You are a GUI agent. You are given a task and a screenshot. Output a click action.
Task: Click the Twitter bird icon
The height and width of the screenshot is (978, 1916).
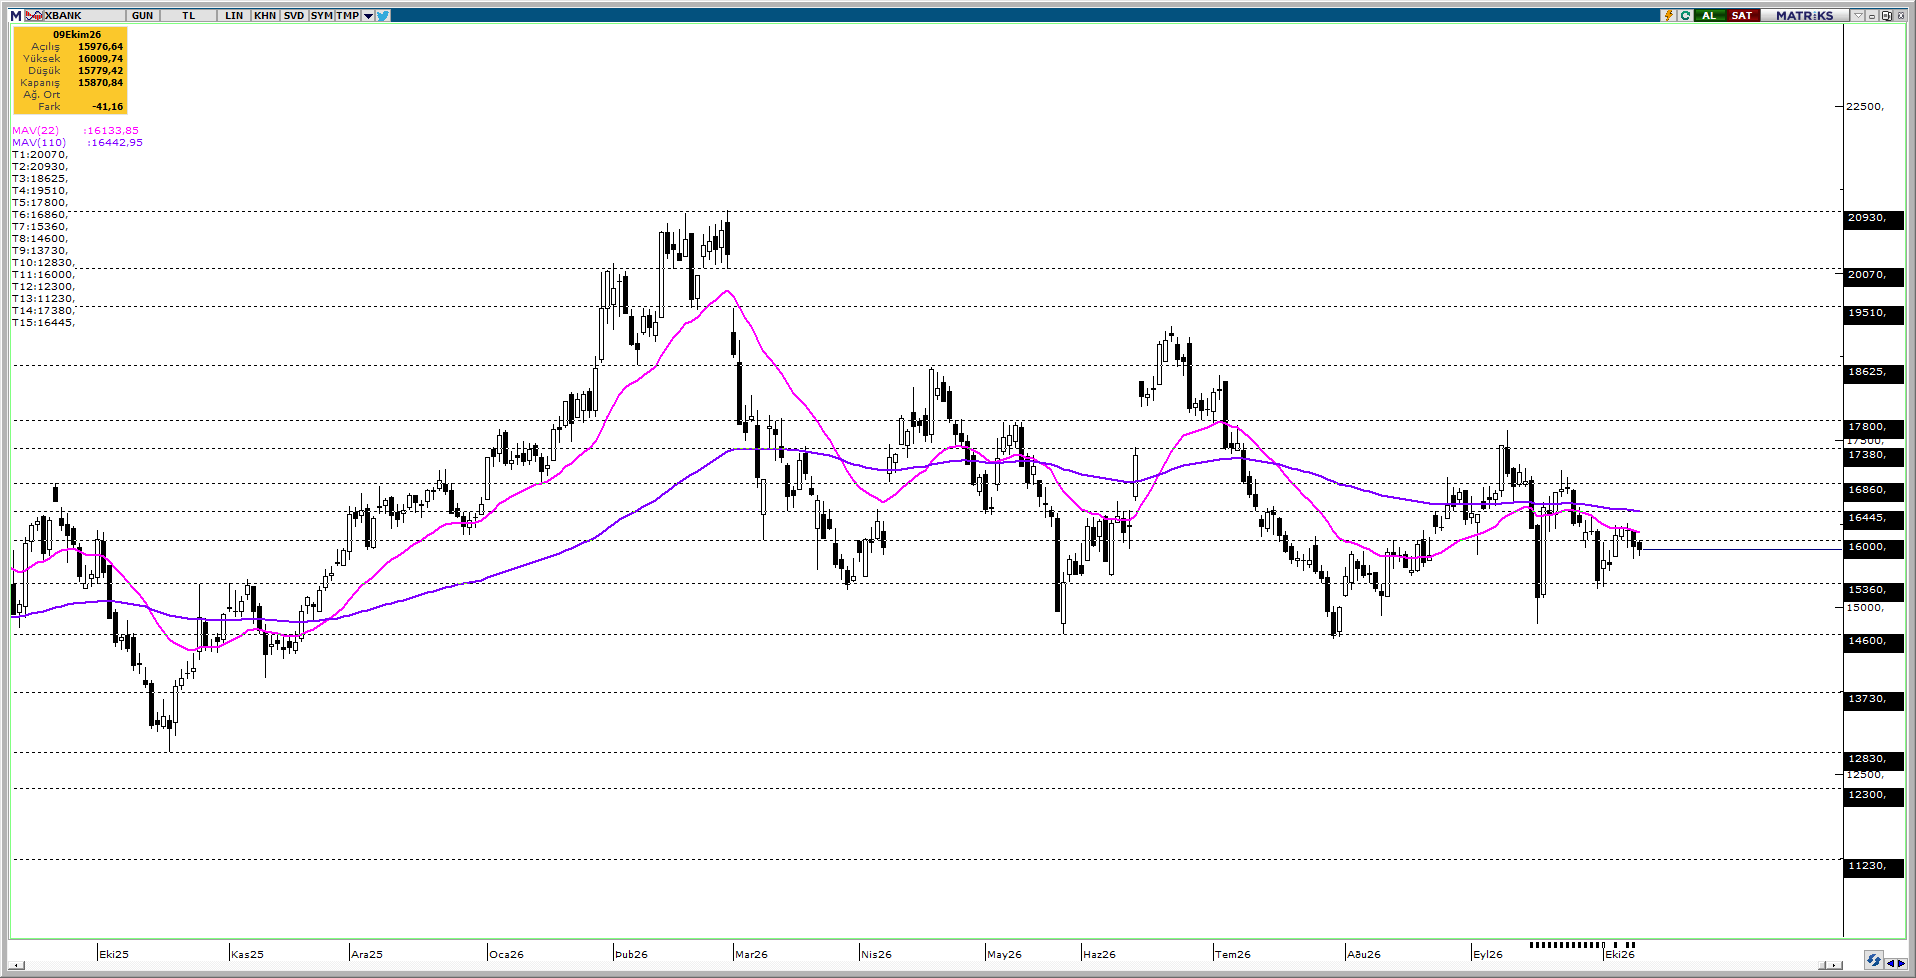coord(383,15)
